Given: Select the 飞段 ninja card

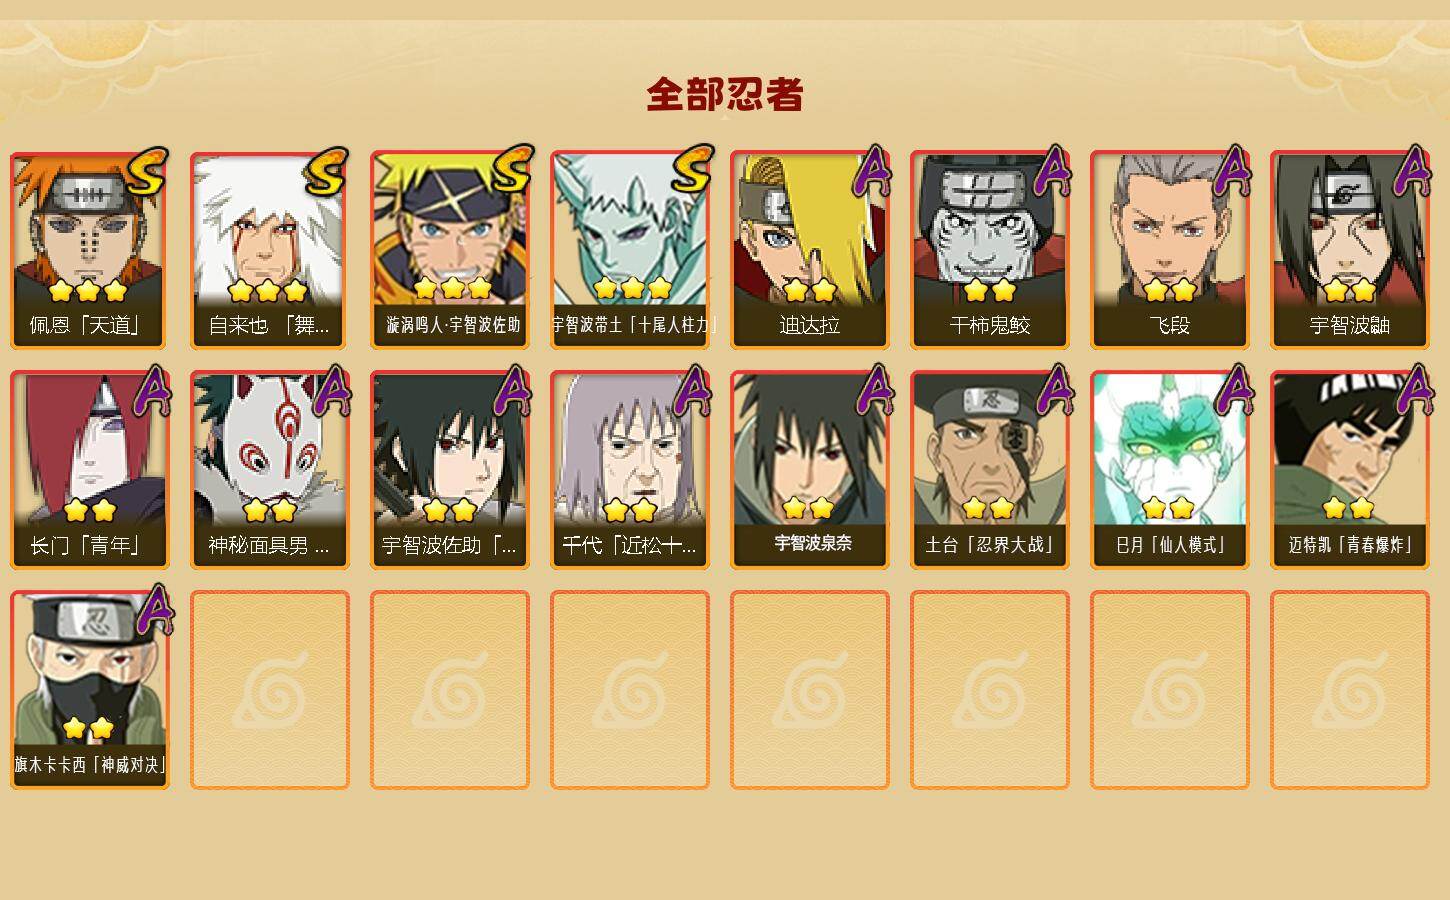Looking at the screenshot, I should (1170, 250).
